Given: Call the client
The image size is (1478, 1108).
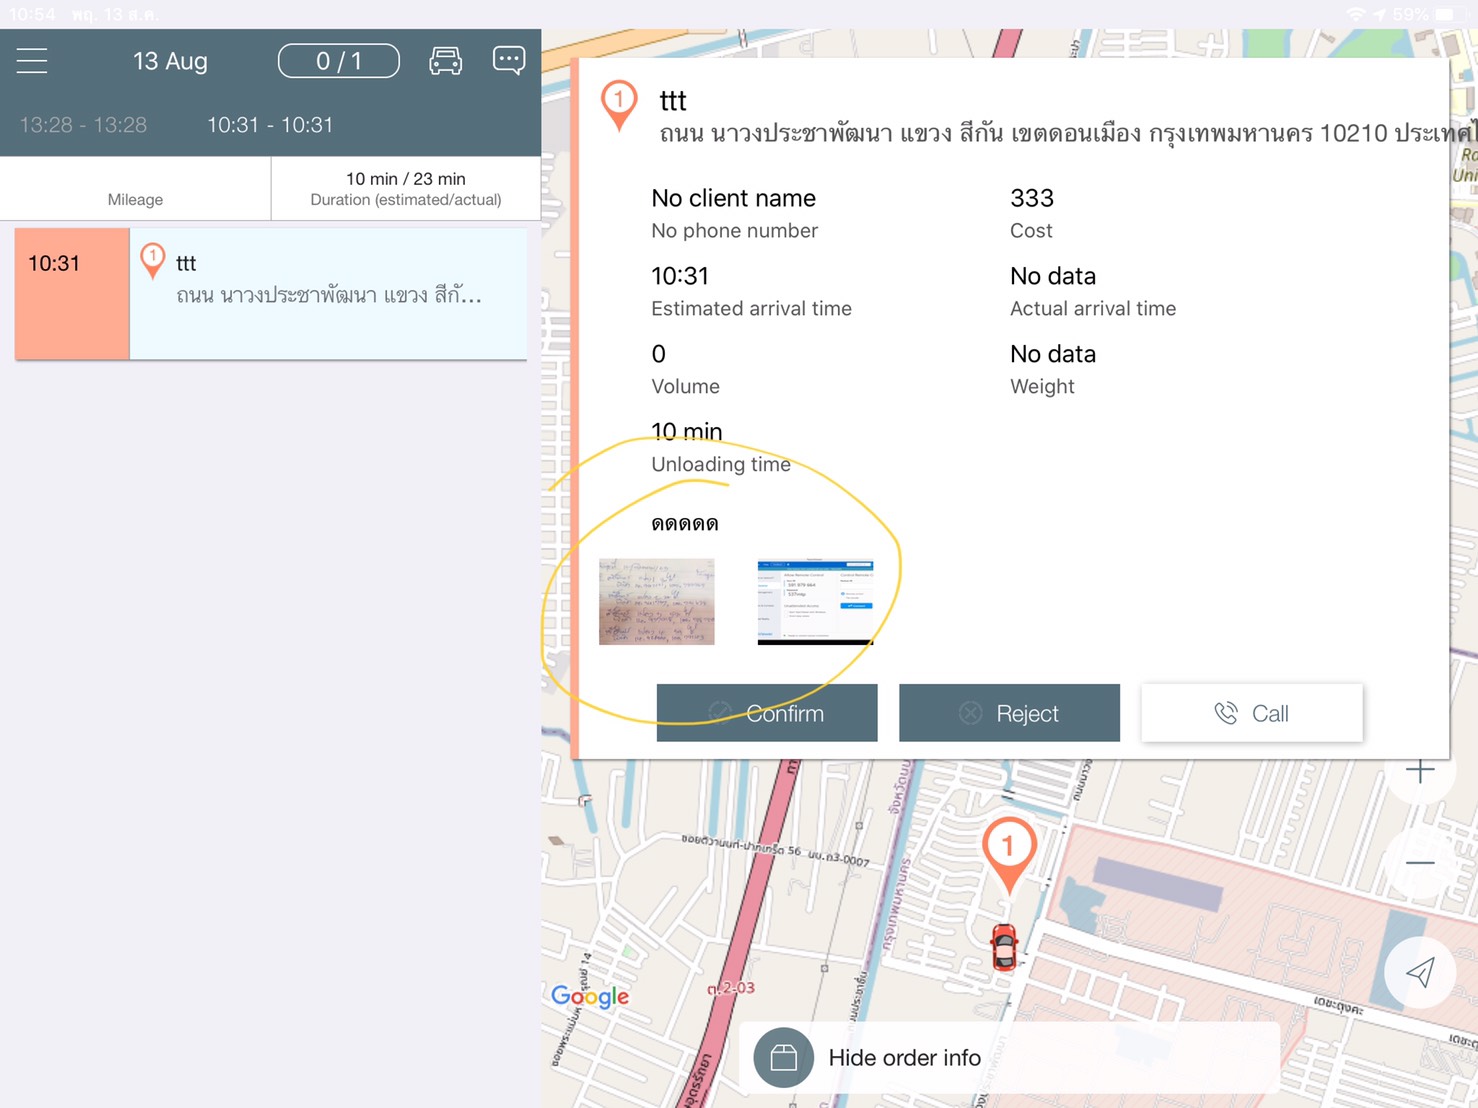Looking at the screenshot, I should (1251, 713).
